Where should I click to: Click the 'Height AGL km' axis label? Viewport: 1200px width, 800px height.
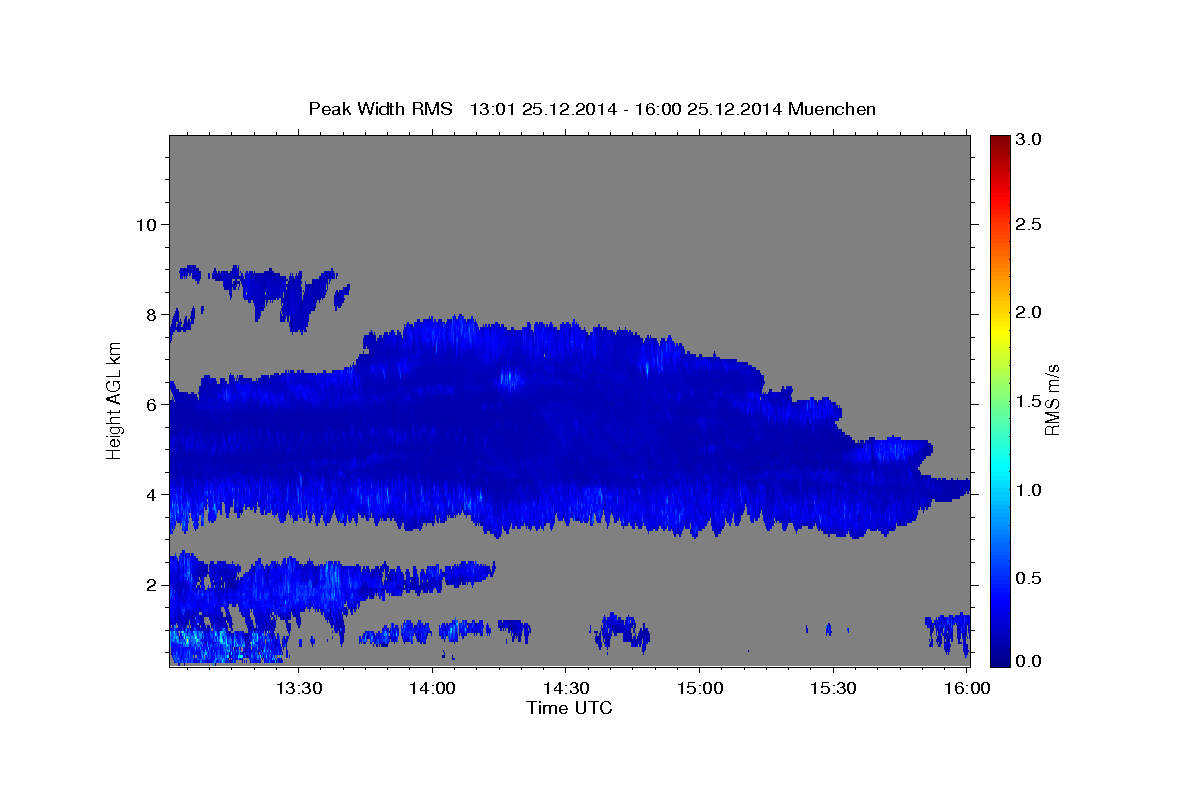click(114, 400)
